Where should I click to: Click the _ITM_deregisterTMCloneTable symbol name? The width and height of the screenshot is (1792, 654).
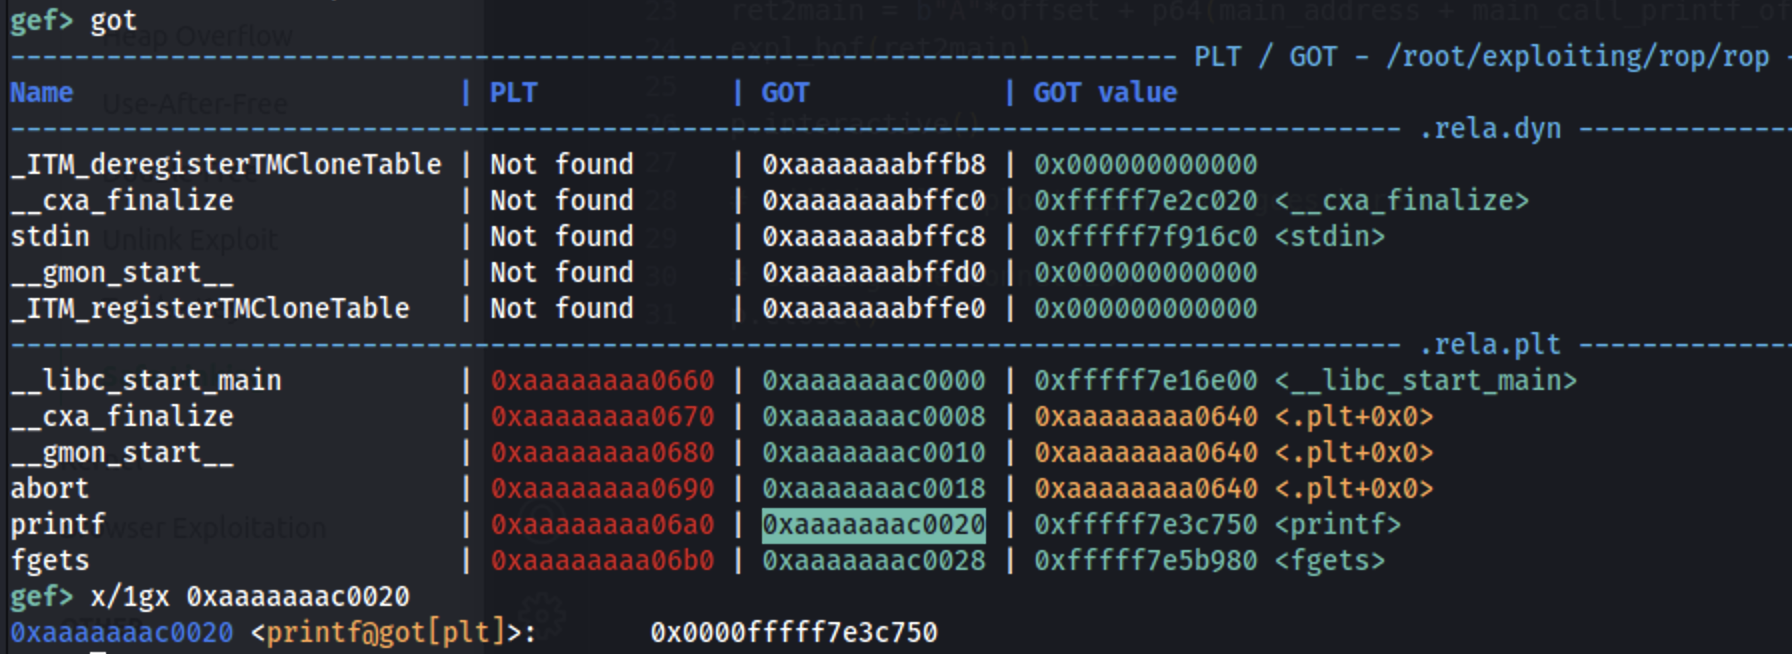coord(226,165)
